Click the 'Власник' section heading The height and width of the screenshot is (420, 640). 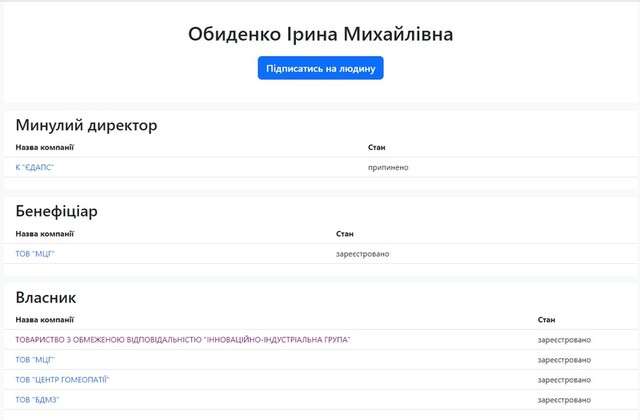[46, 297]
